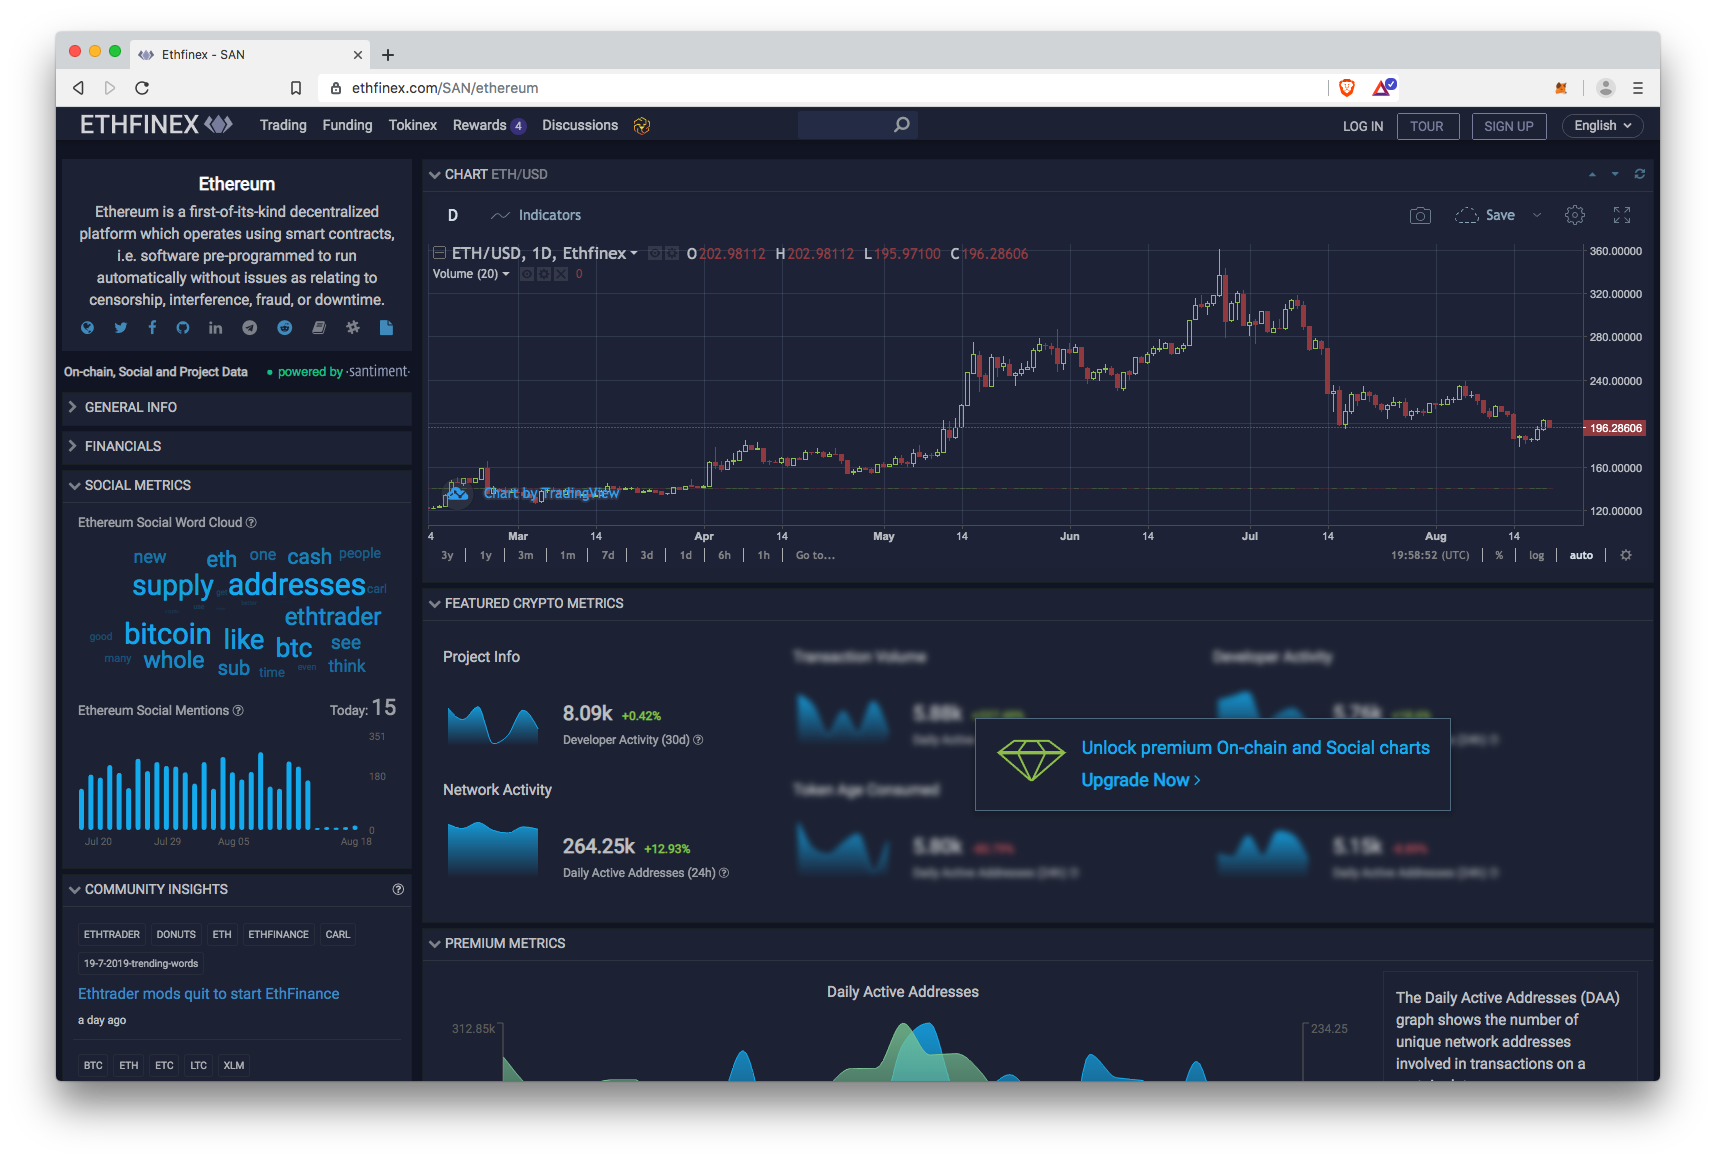This screenshot has height=1161, width=1716.
Task: Select the 7d chart range
Action: pyautogui.click(x=608, y=555)
